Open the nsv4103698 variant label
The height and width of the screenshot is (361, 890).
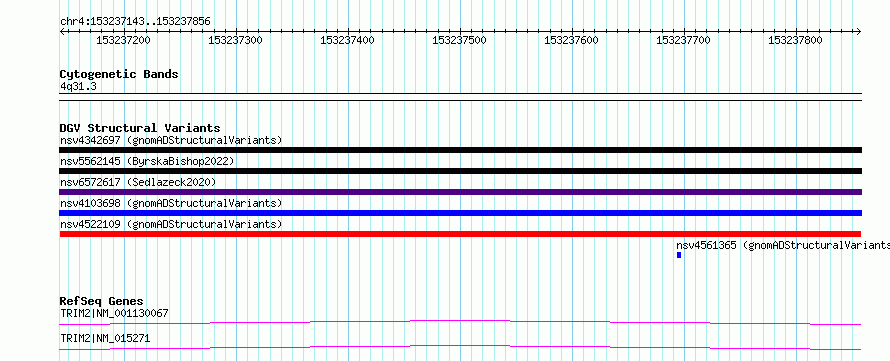tap(171, 203)
